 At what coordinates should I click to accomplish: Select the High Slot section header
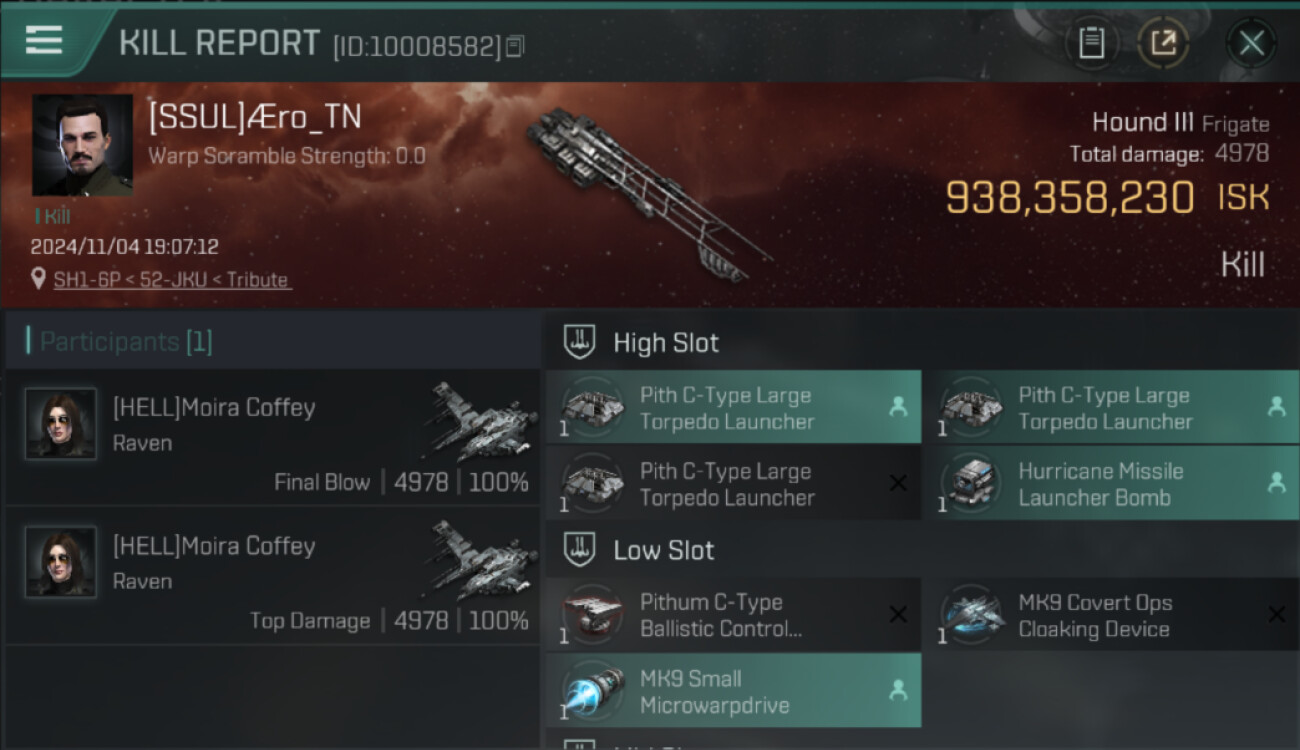click(x=921, y=342)
